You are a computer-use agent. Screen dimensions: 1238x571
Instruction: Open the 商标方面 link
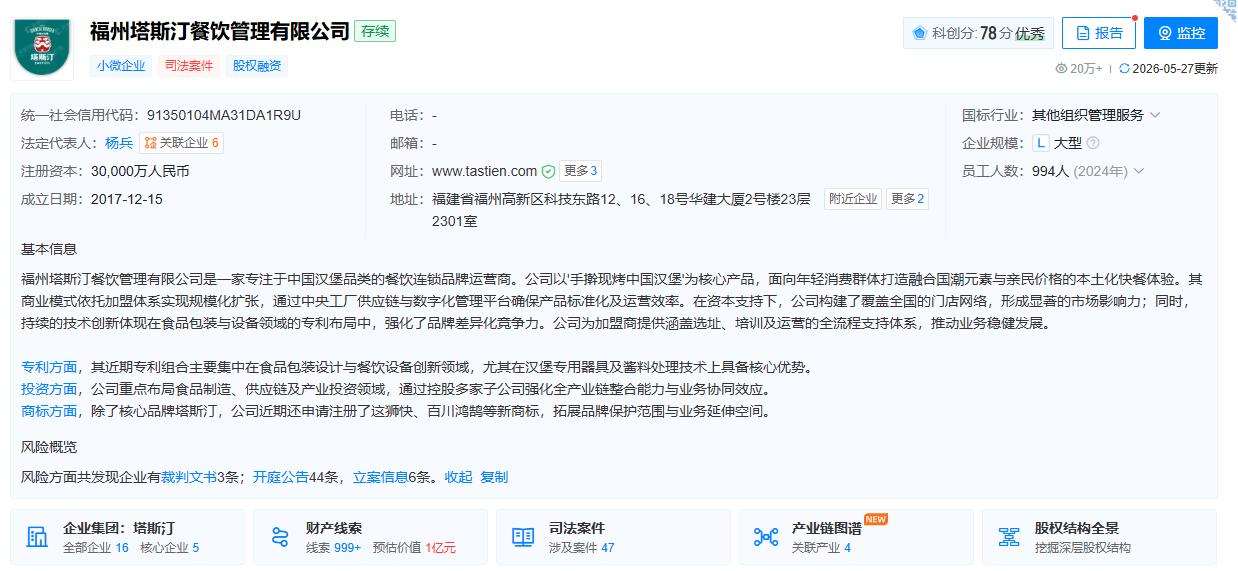coord(49,411)
